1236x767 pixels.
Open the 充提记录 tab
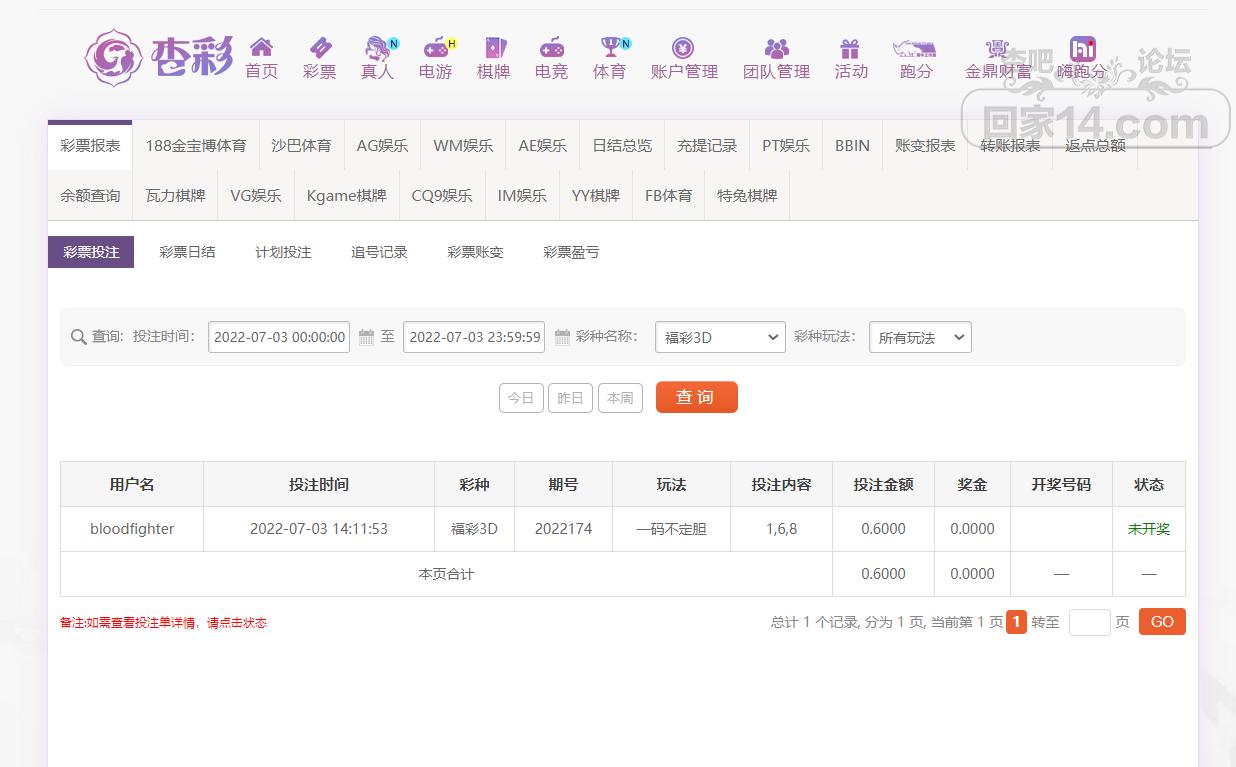tap(707, 145)
